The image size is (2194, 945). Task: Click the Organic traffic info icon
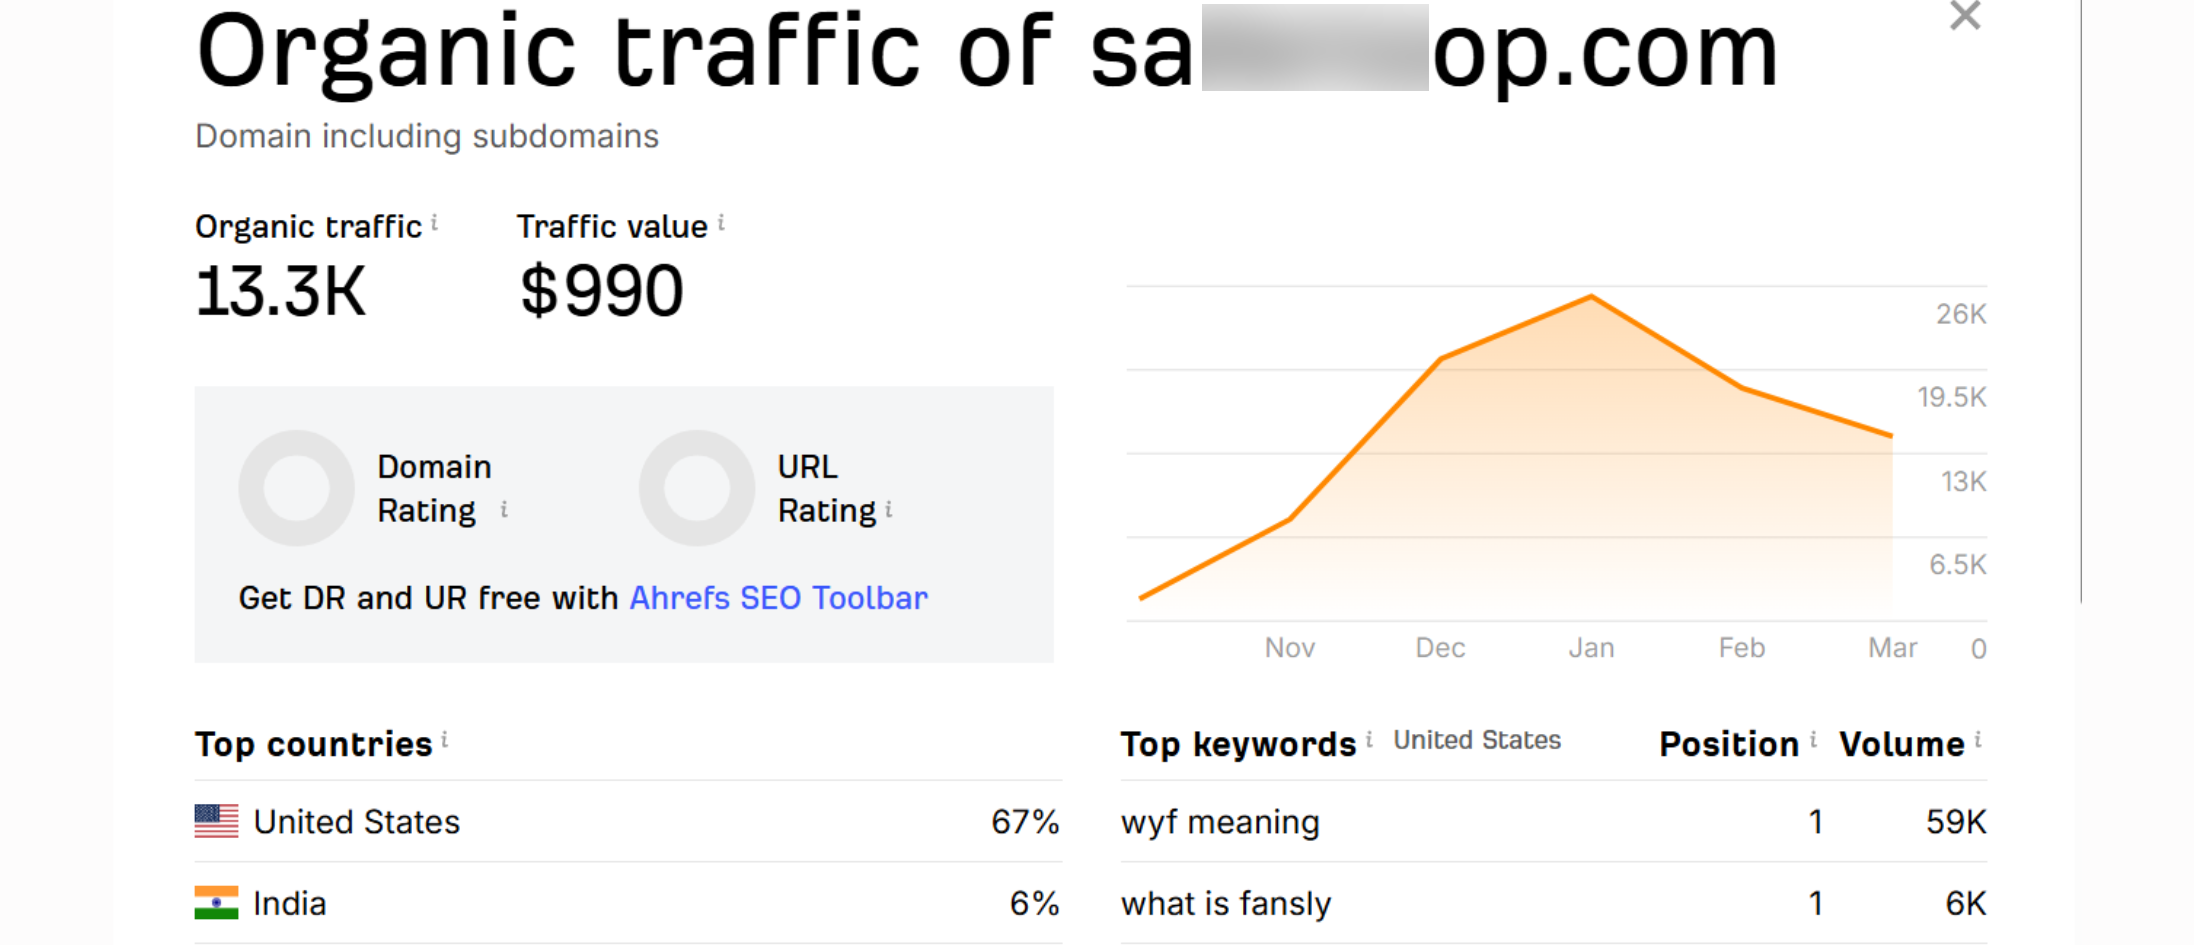pyautogui.click(x=434, y=223)
